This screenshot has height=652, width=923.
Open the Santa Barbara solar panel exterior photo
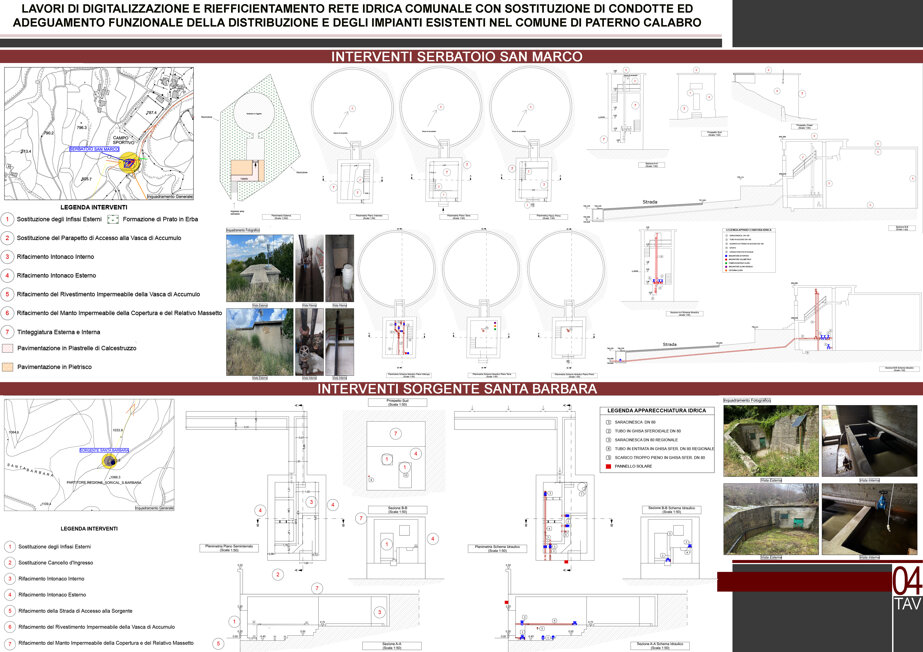(771, 441)
